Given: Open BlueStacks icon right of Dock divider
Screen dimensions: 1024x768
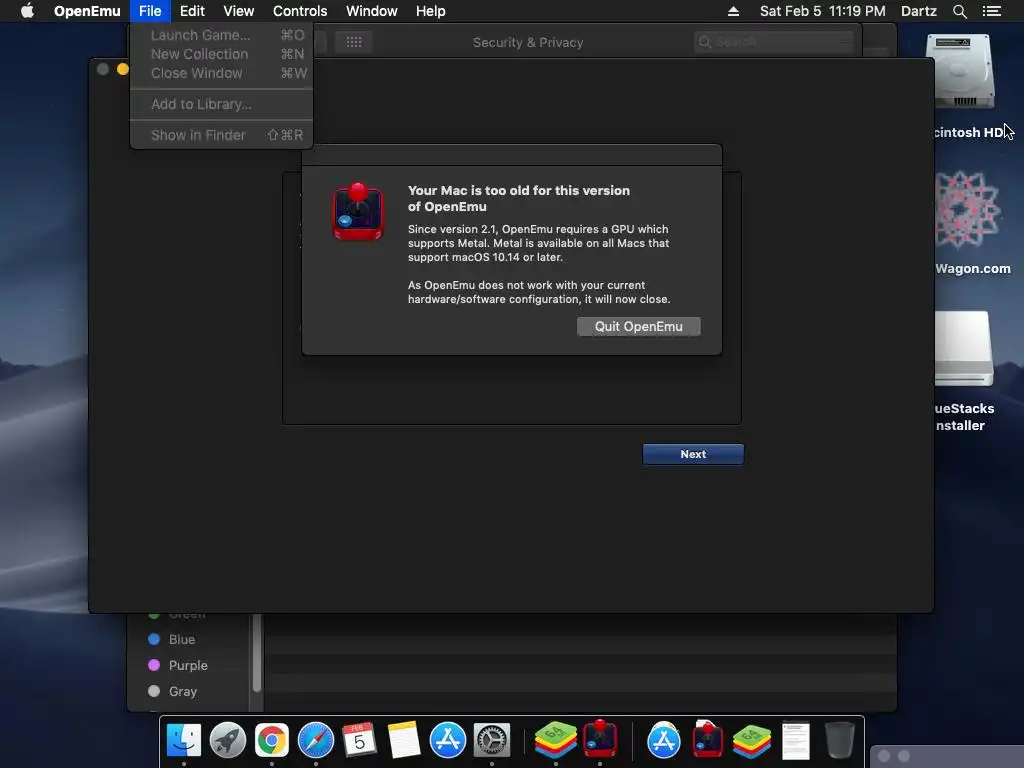Looking at the screenshot, I should (x=752, y=741).
